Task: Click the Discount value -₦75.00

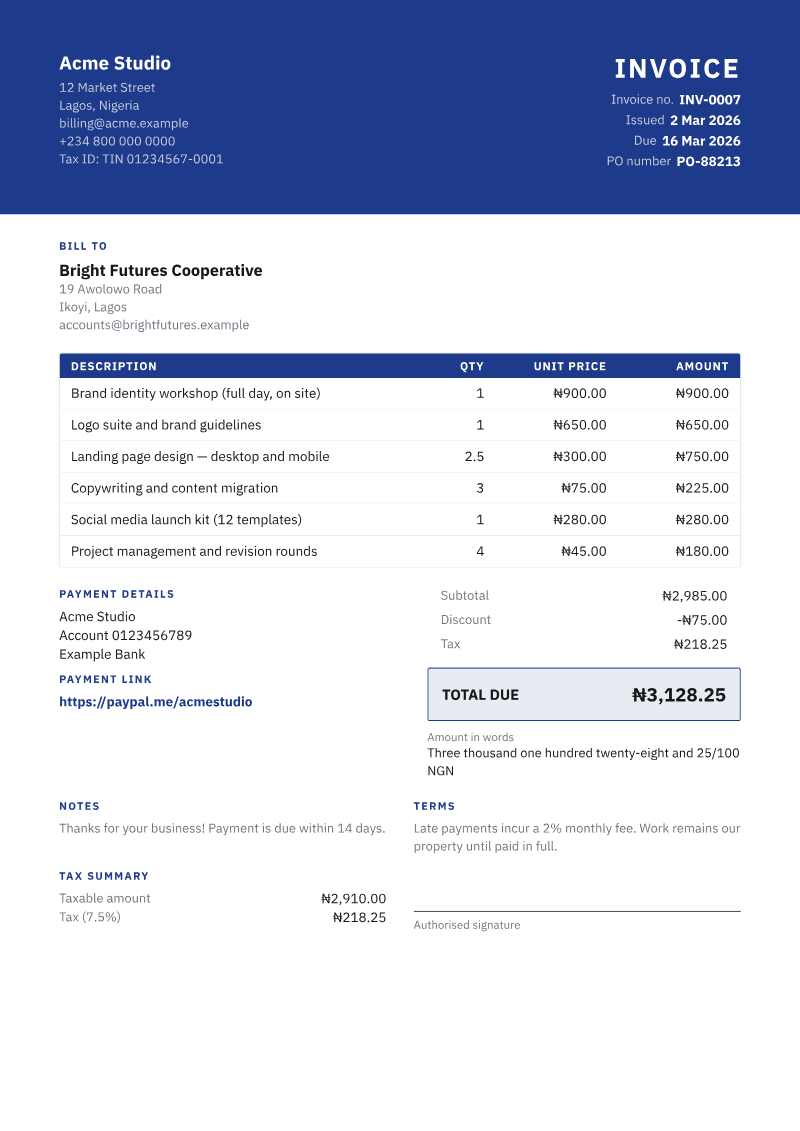Action: [x=702, y=620]
